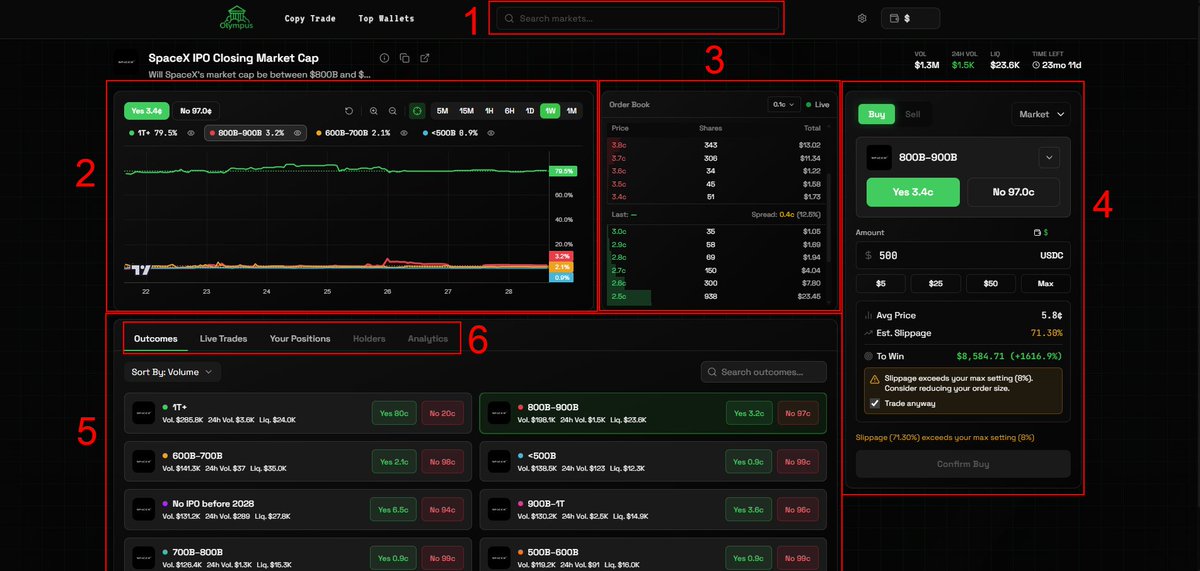
Task: Open the Sort By: Volume dropdown
Action: (172, 372)
